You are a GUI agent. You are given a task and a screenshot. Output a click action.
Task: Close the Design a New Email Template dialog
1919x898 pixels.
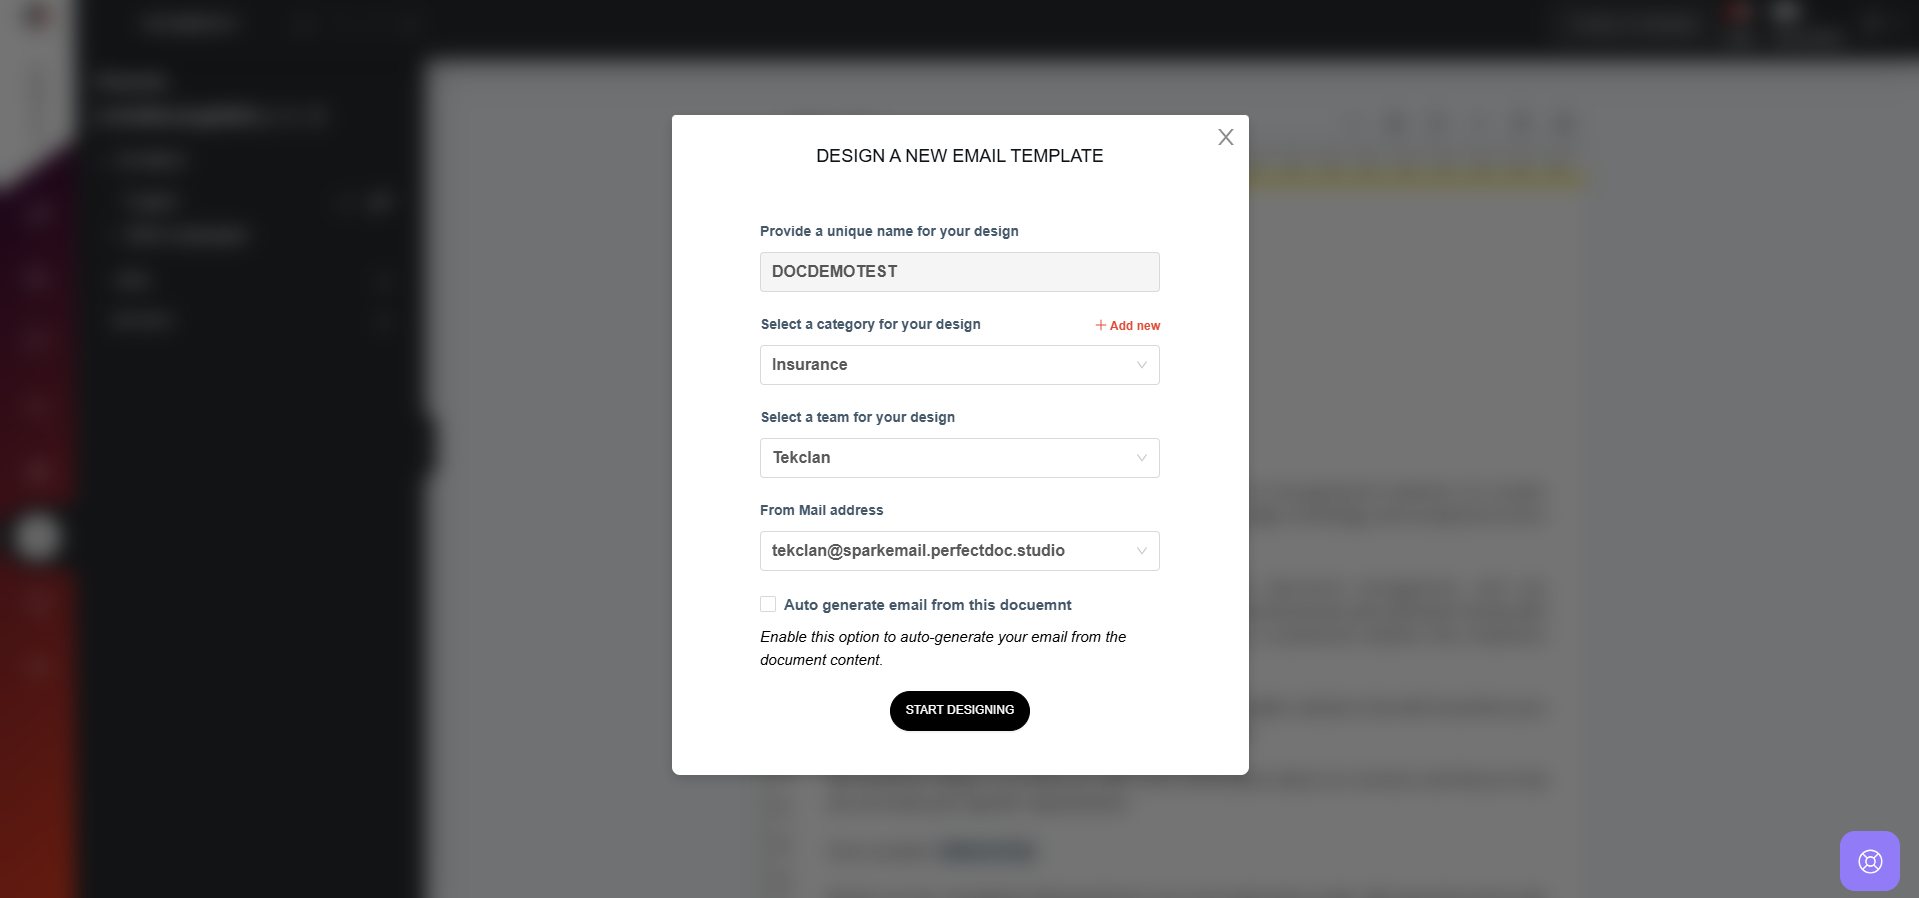1226,137
